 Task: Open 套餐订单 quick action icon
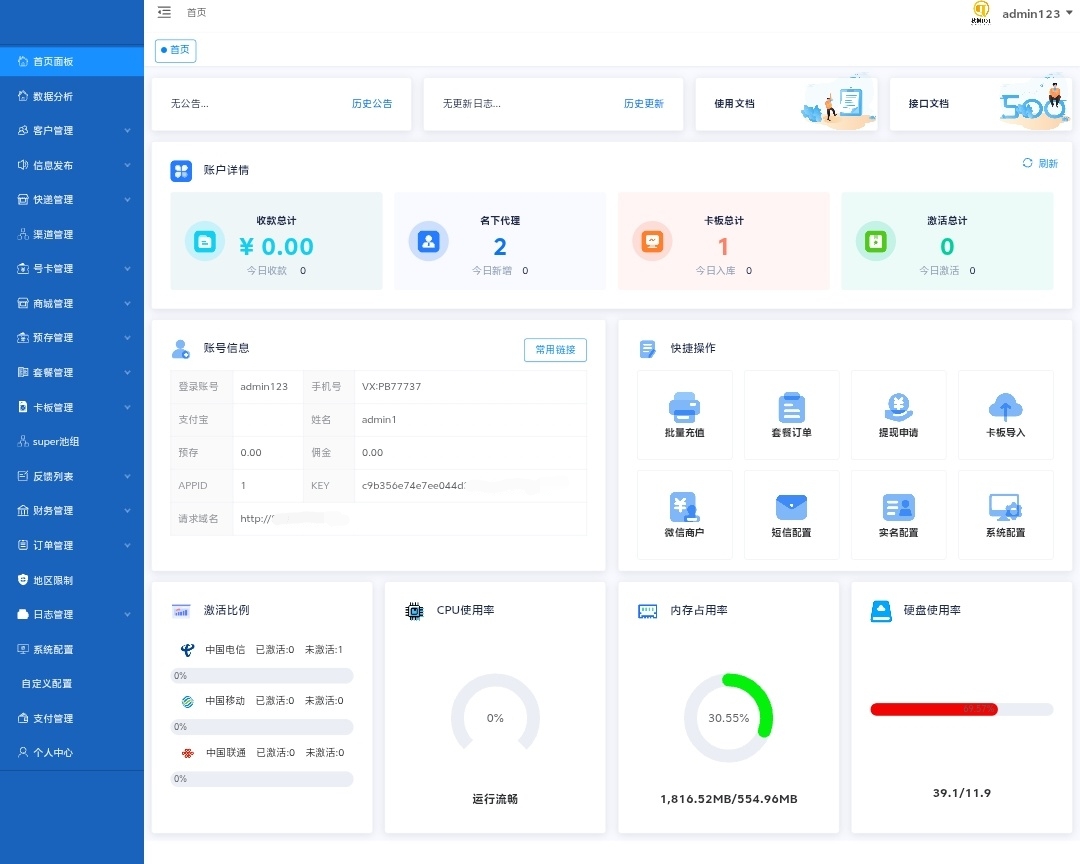coord(791,407)
